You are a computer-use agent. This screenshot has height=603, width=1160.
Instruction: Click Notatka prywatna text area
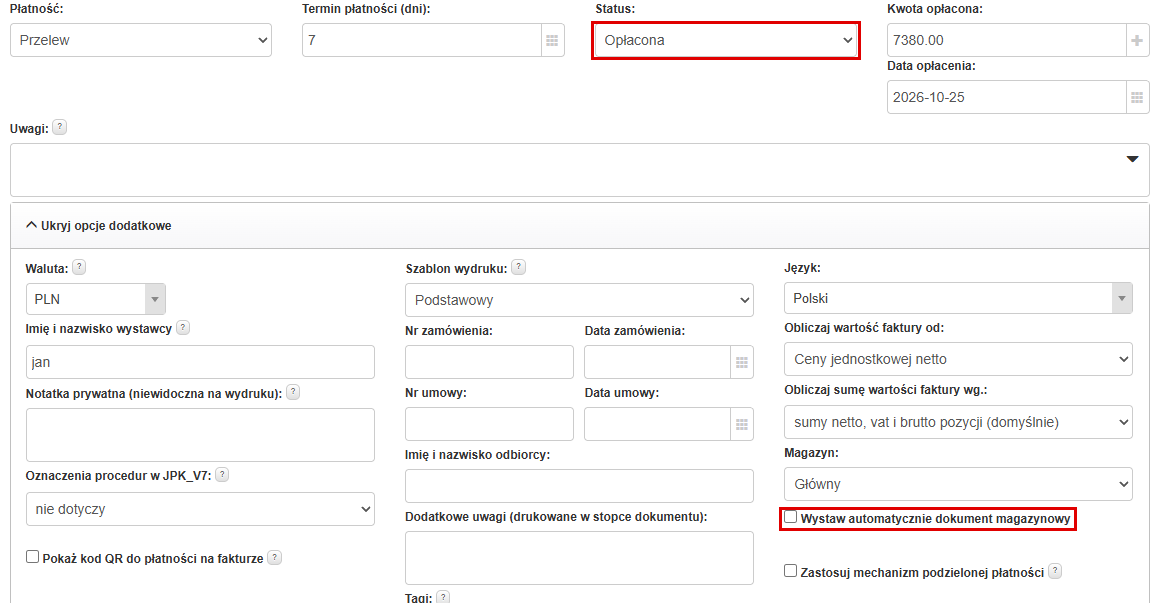click(200, 435)
